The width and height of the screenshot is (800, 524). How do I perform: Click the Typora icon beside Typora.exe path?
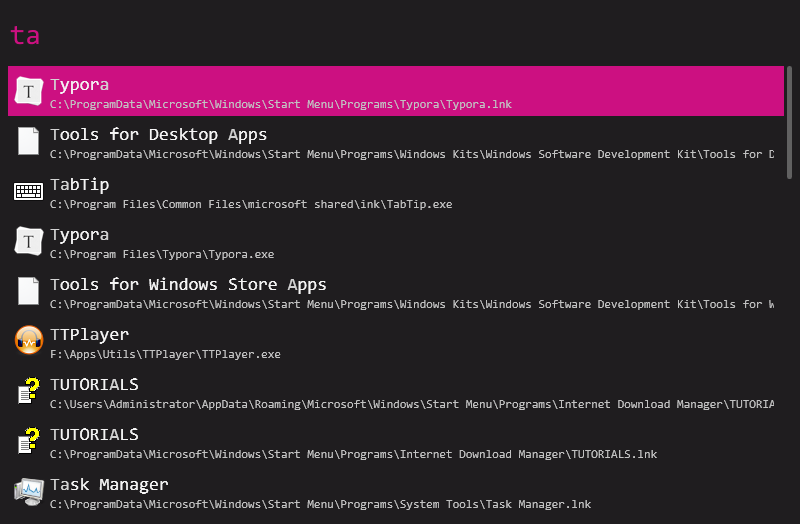[x=29, y=241]
